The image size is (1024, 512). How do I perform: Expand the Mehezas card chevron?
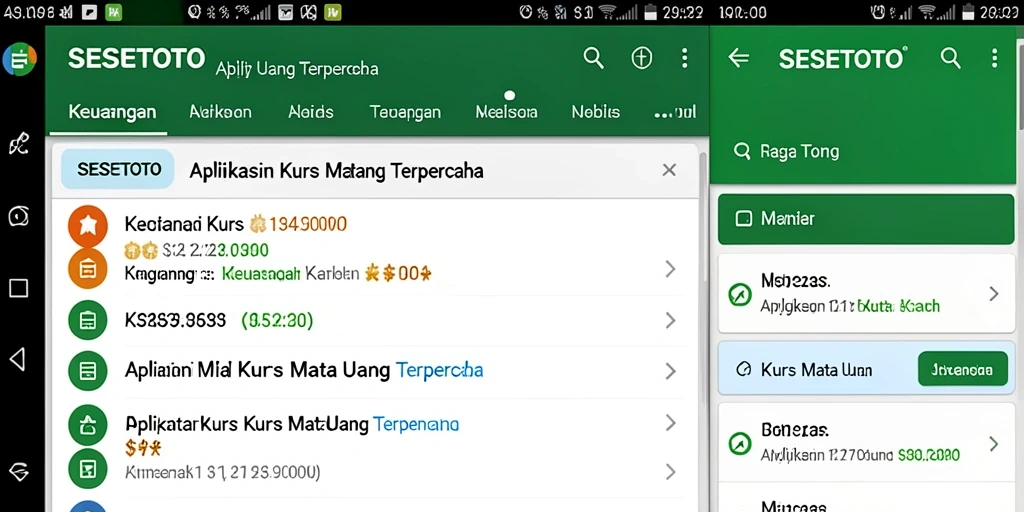pyautogui.click(x=993, y=294)
